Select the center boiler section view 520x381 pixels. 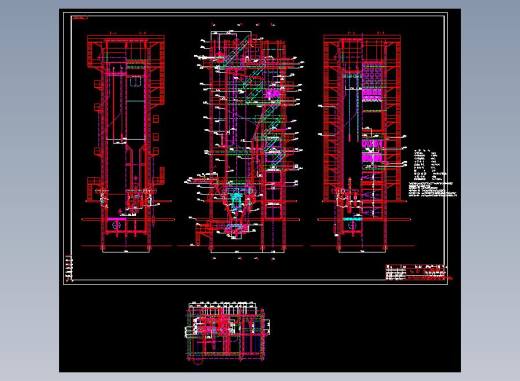click(x=243, y=142)
